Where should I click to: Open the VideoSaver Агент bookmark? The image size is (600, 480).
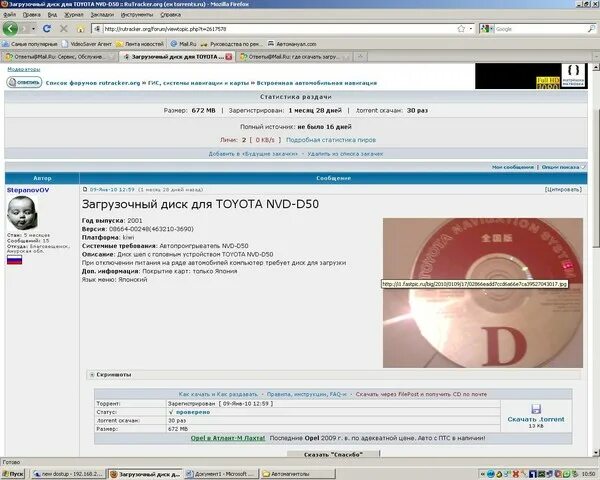click(87, 44)
